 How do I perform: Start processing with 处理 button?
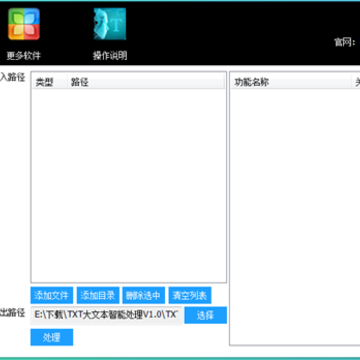tap(52, 337)
